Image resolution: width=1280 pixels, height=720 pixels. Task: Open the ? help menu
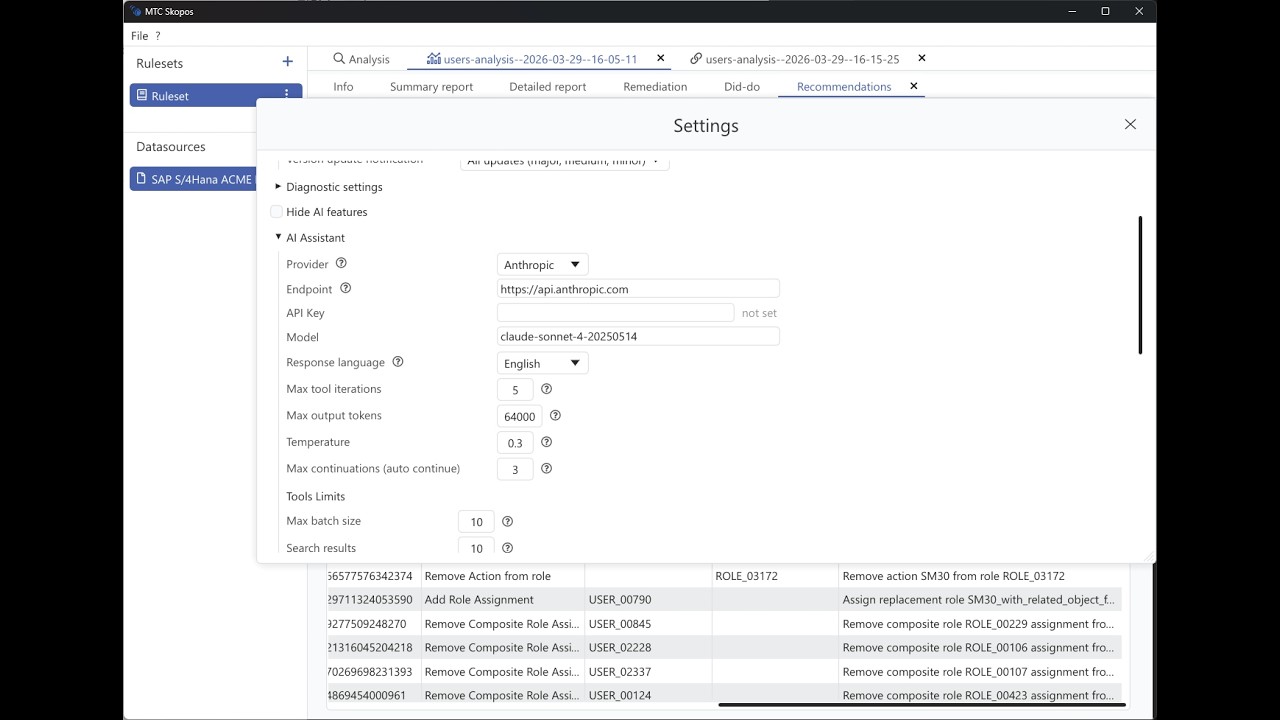[x=158, y=36]
